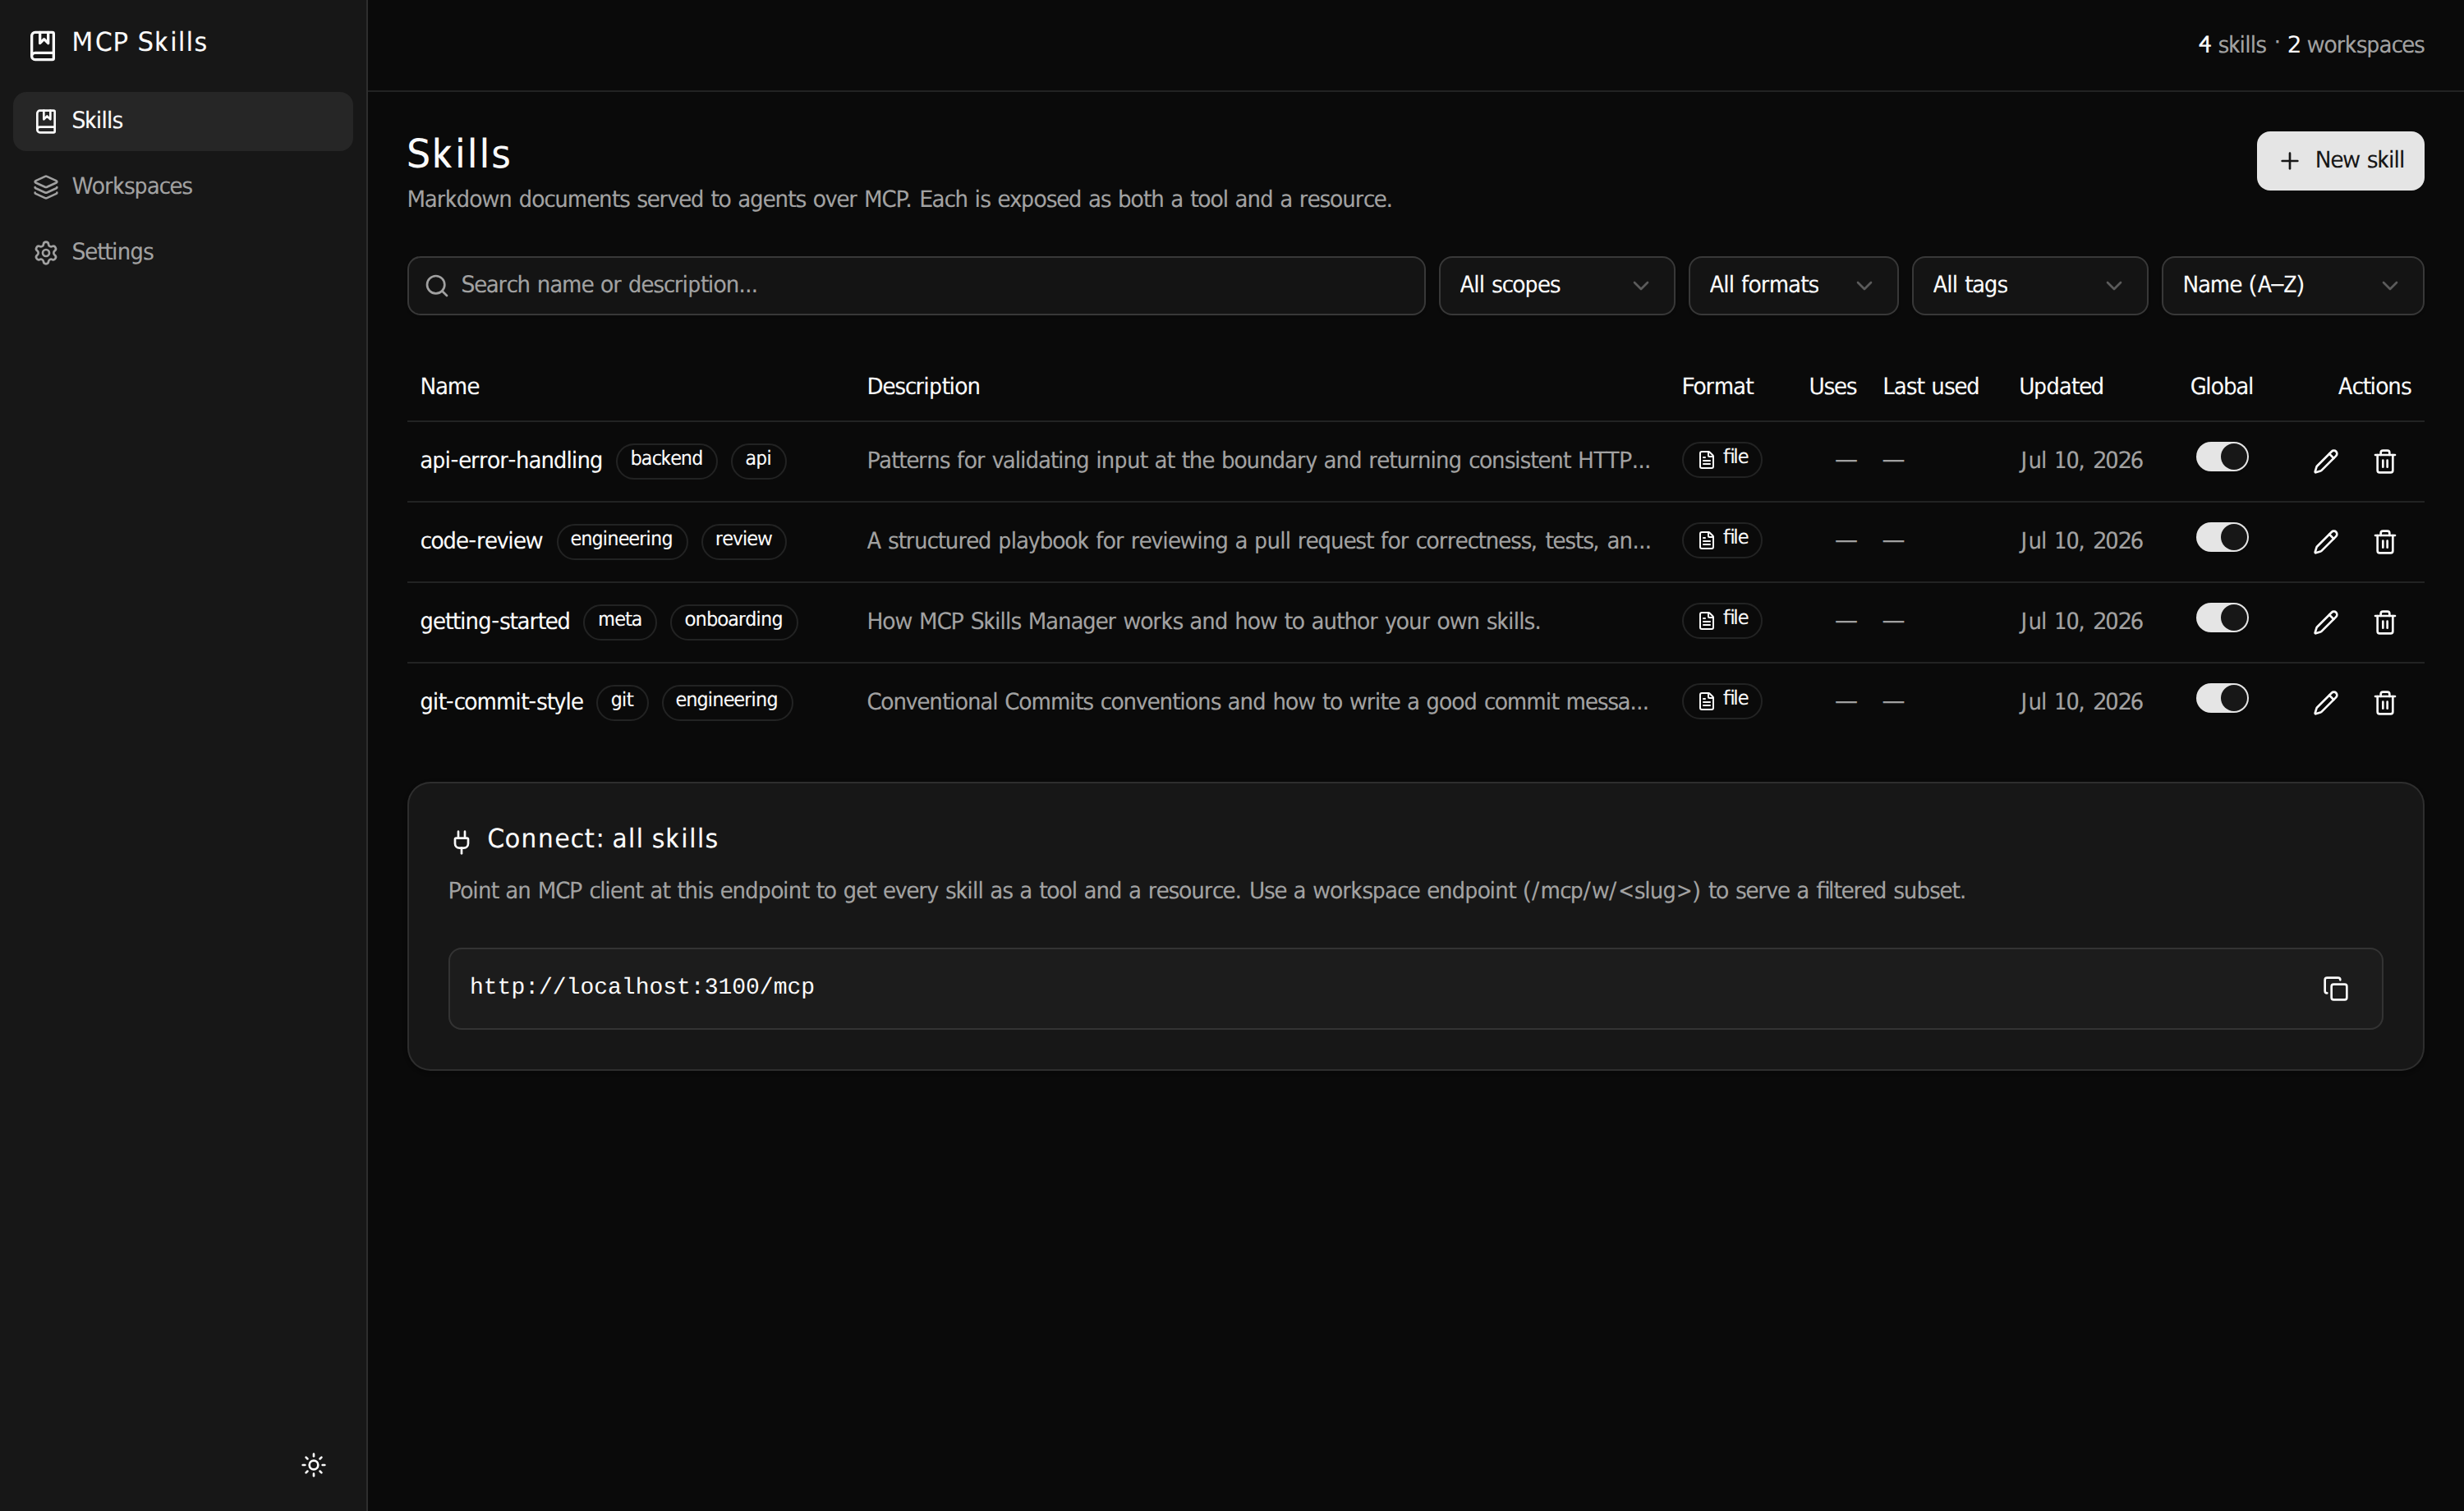Toggle Global switch for api-error-handling

click(x=2221, y=457)
